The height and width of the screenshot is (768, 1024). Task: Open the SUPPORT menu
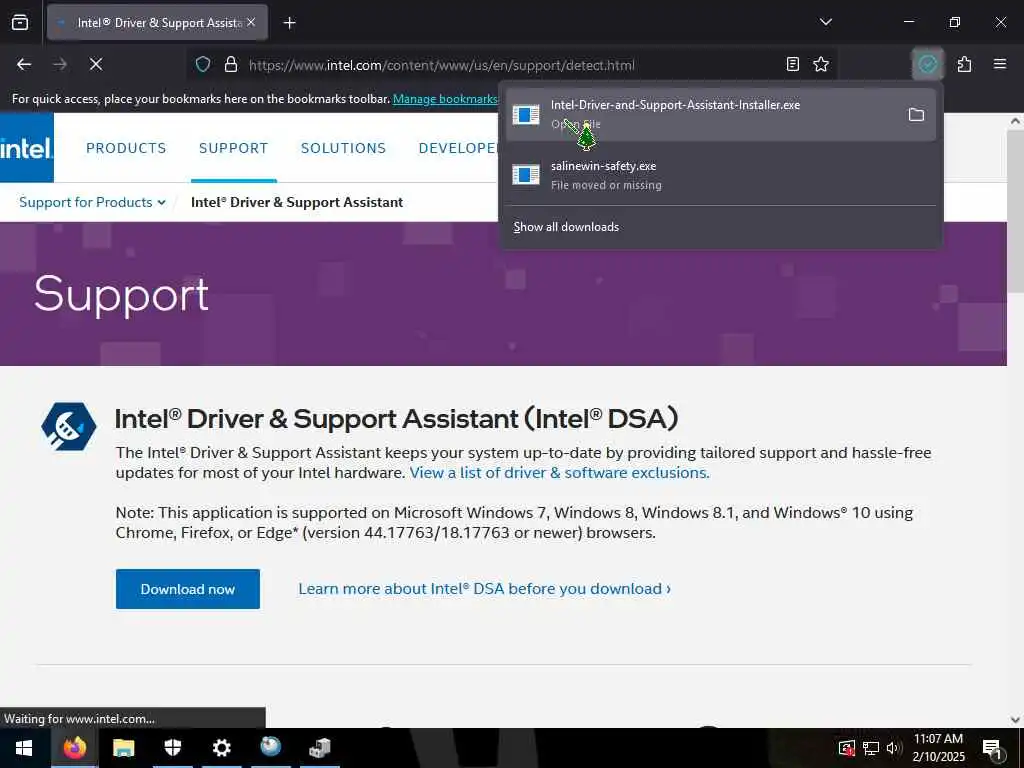pos(233,148)
